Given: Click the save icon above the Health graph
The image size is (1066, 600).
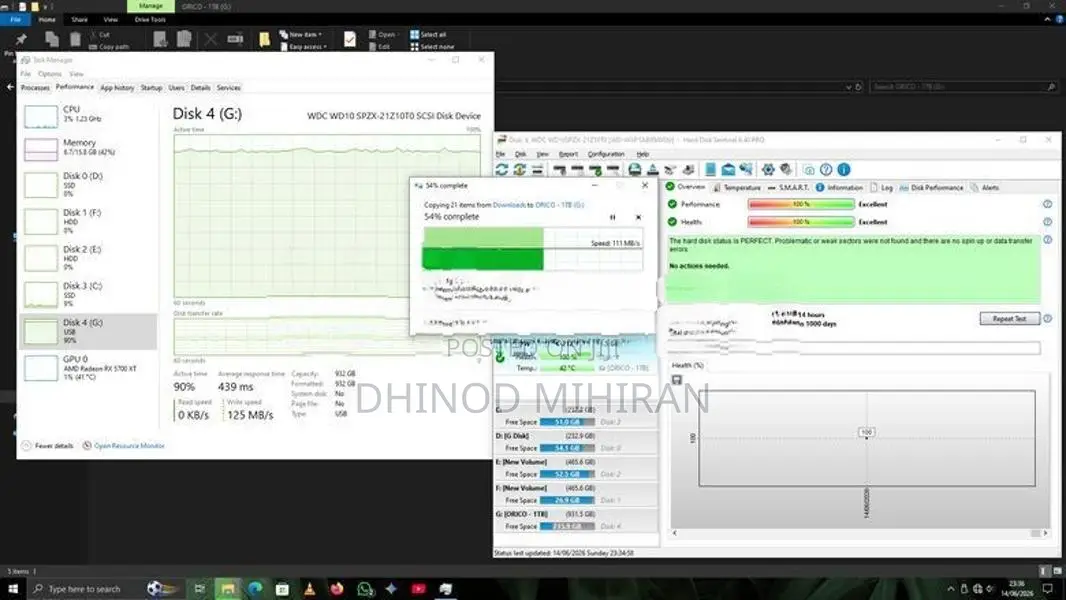Looking at the screenshot, I should [676, 380].
